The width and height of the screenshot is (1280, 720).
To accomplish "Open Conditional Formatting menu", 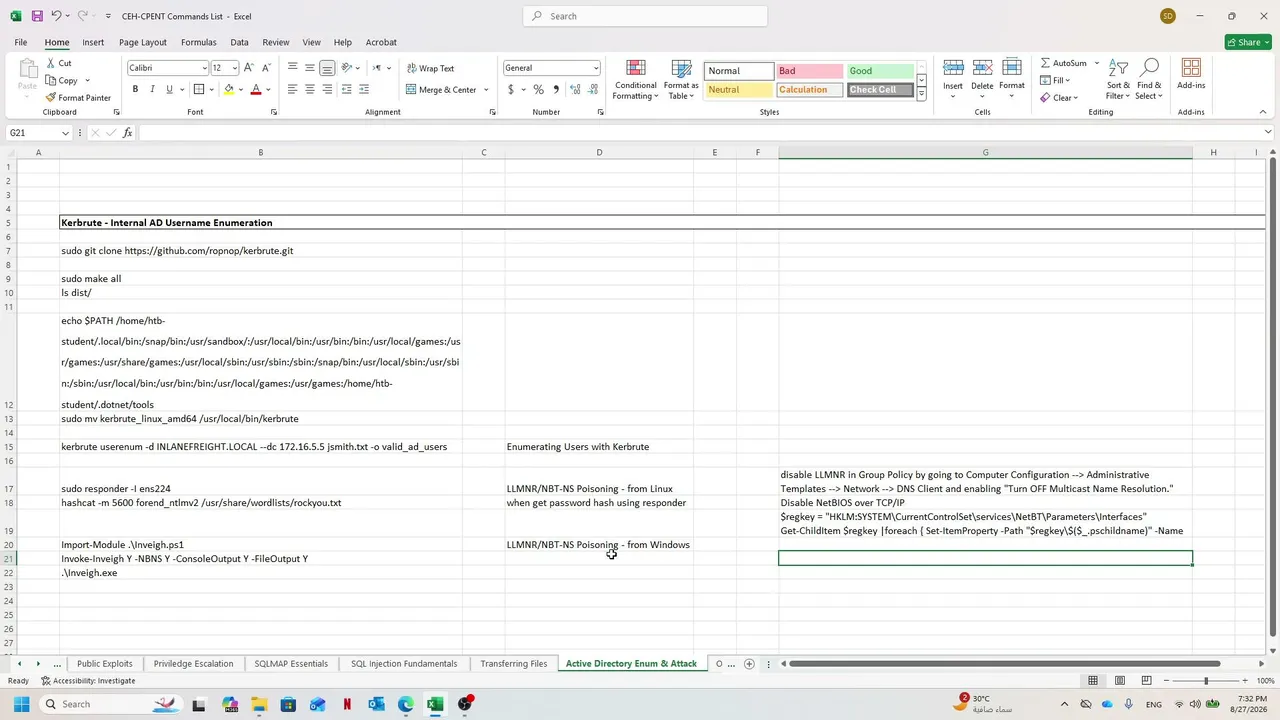I will click(636, 80).
